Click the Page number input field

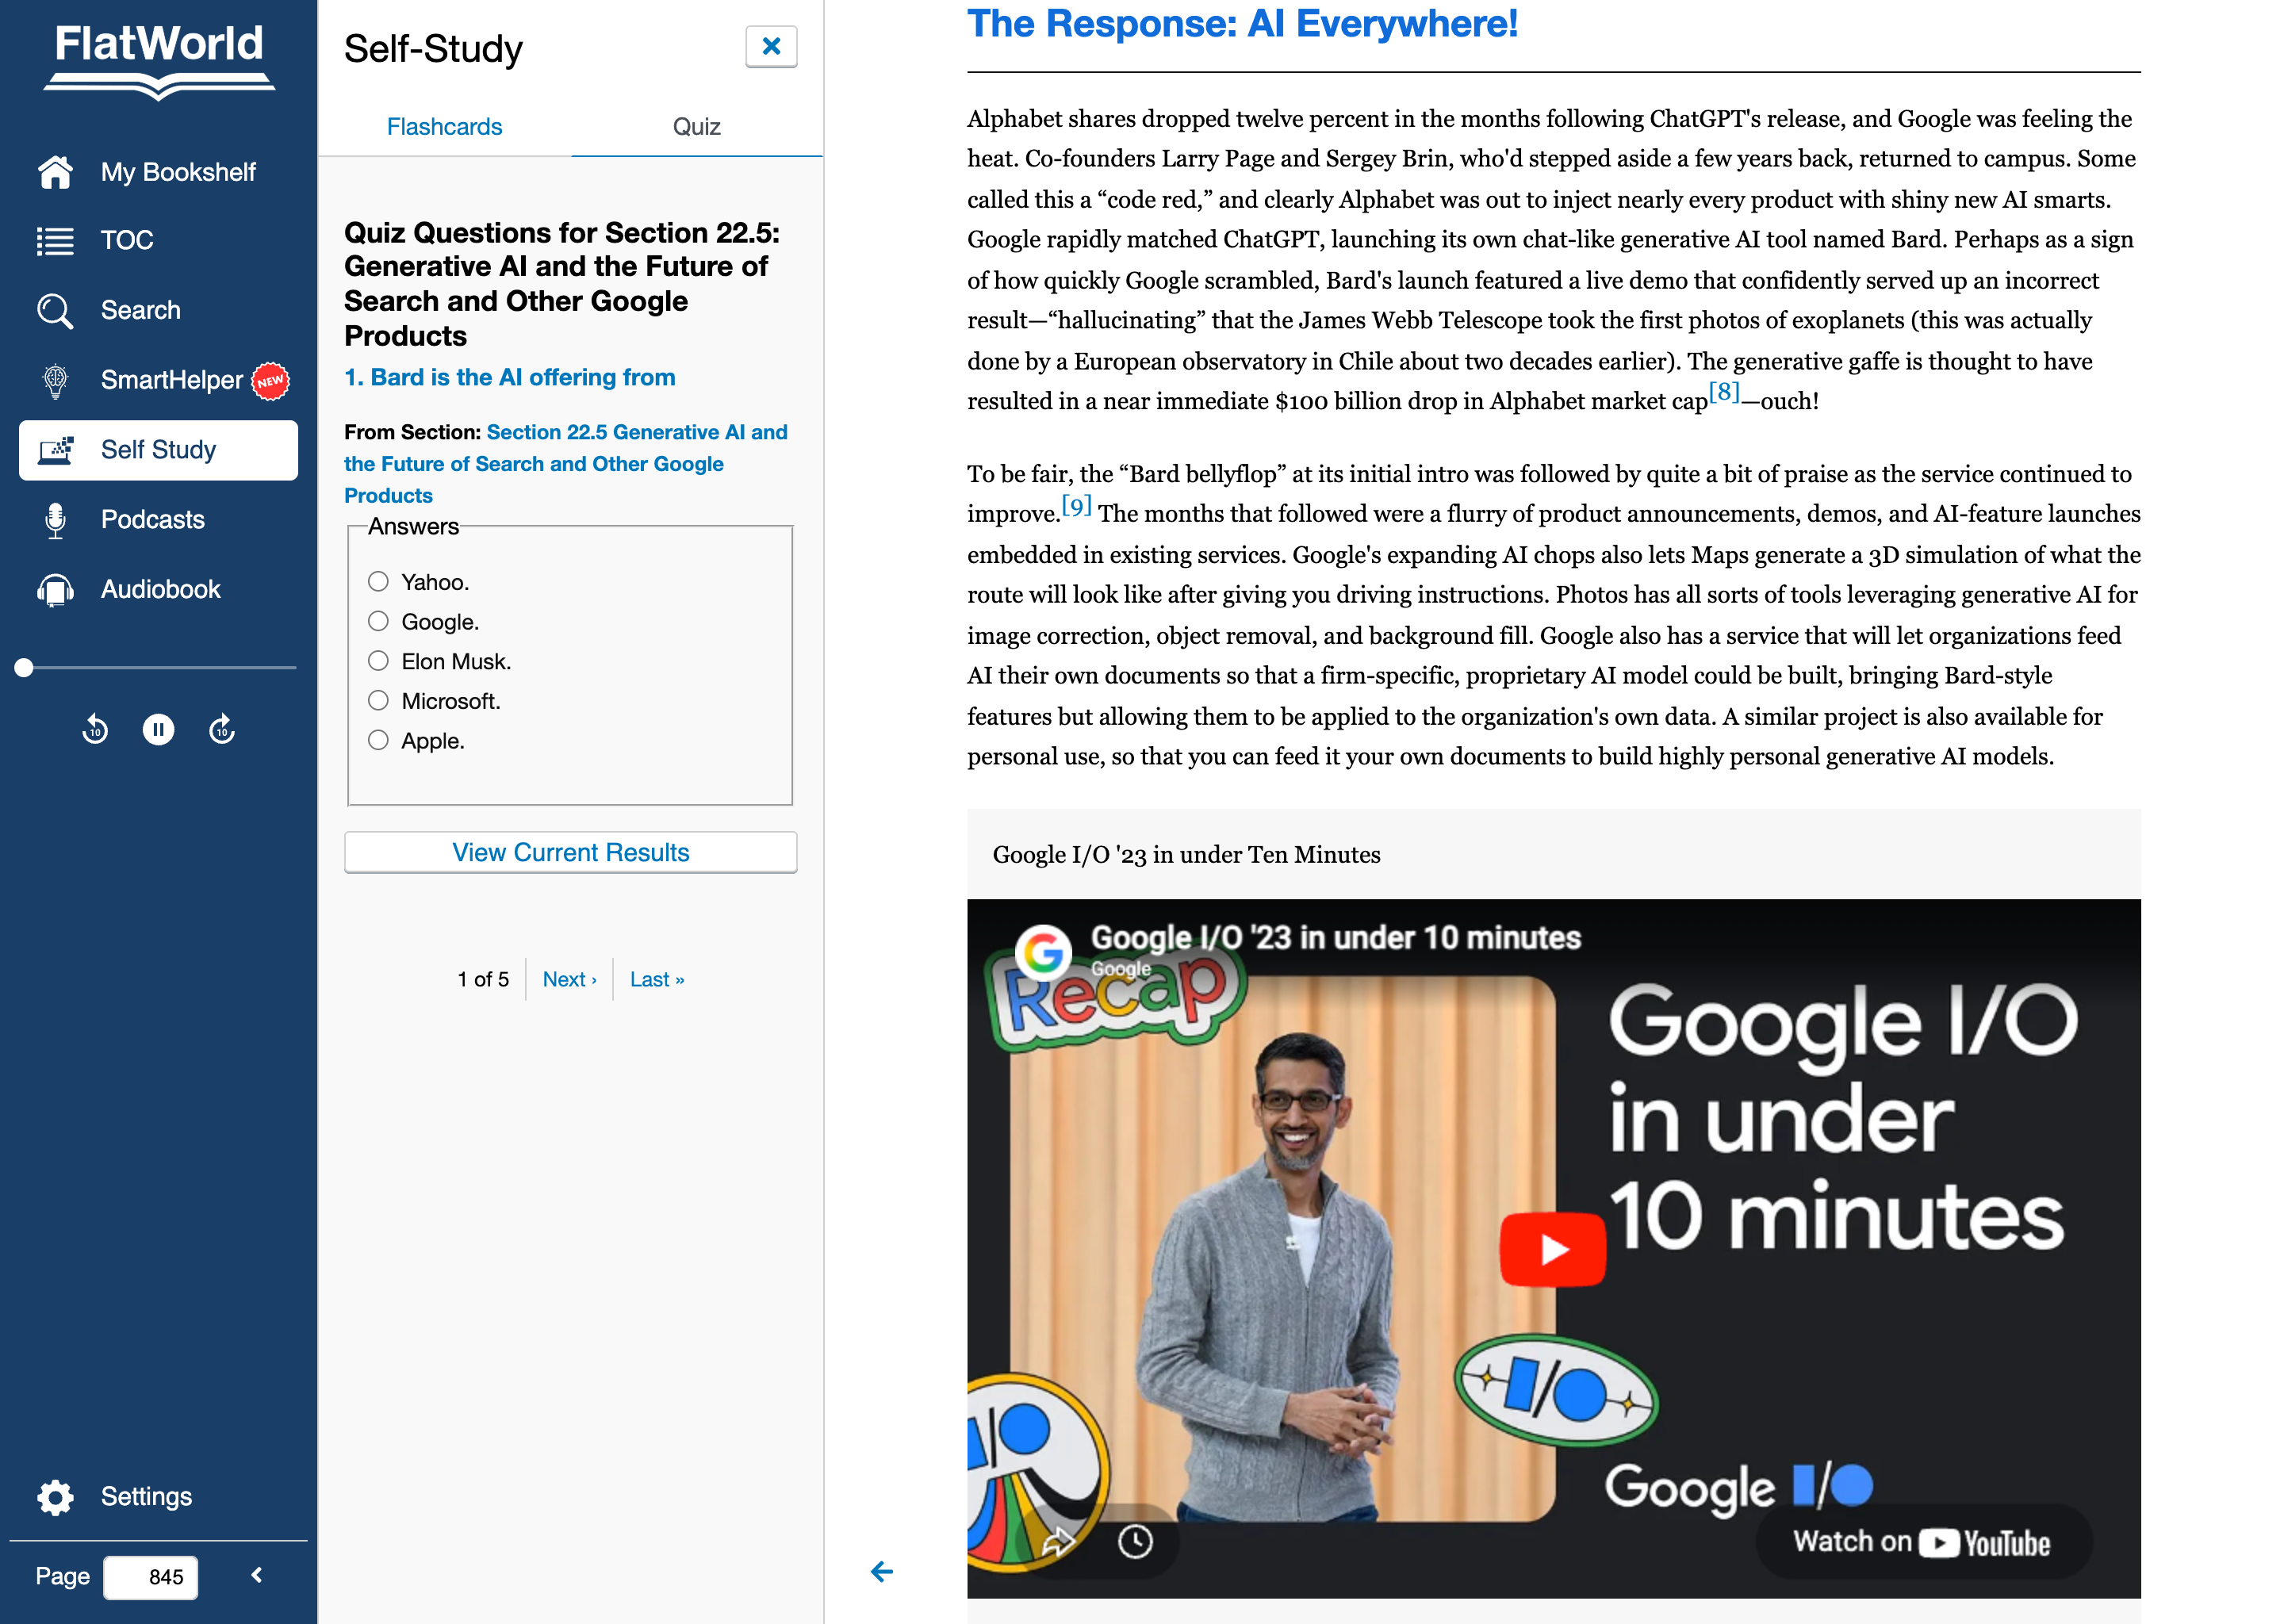click(x=151, y=1577)
